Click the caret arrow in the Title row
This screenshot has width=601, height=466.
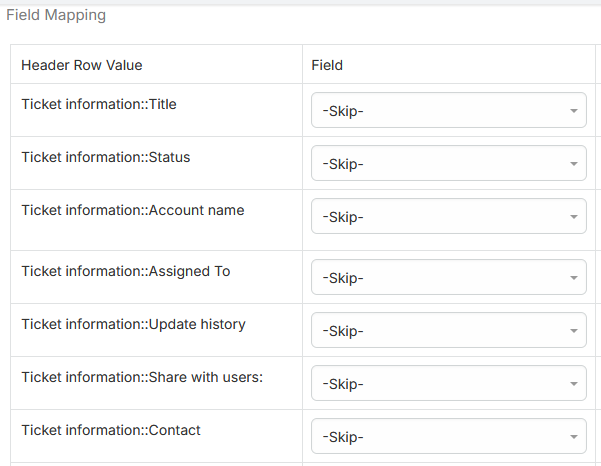(574, 111)
